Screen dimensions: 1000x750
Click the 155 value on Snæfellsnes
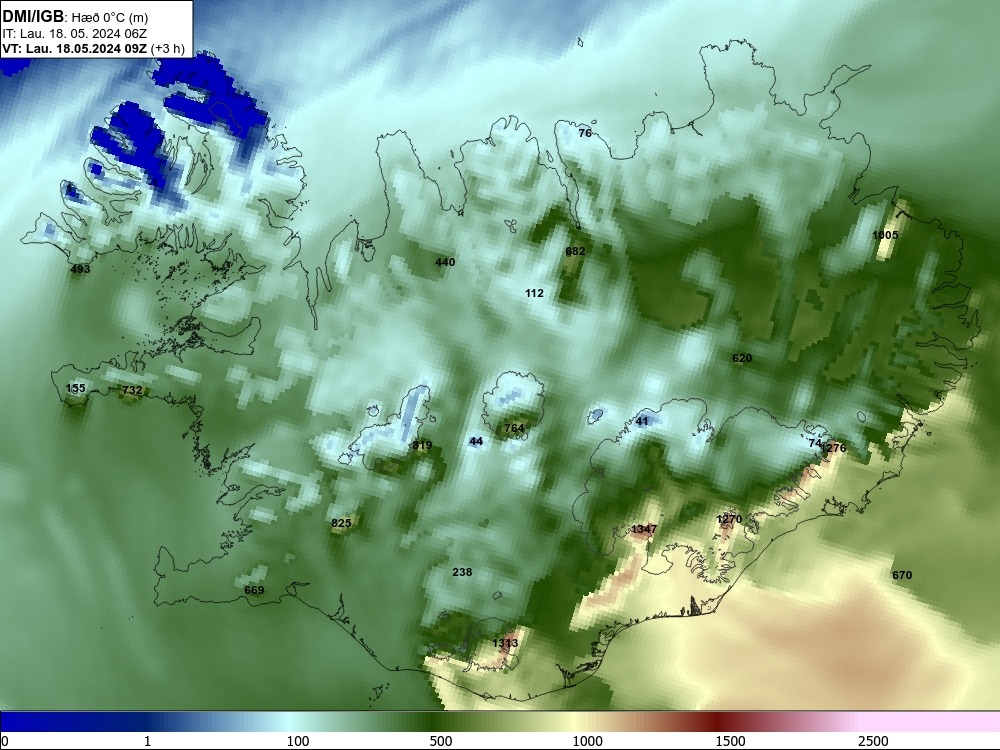[x=75, y=388]
